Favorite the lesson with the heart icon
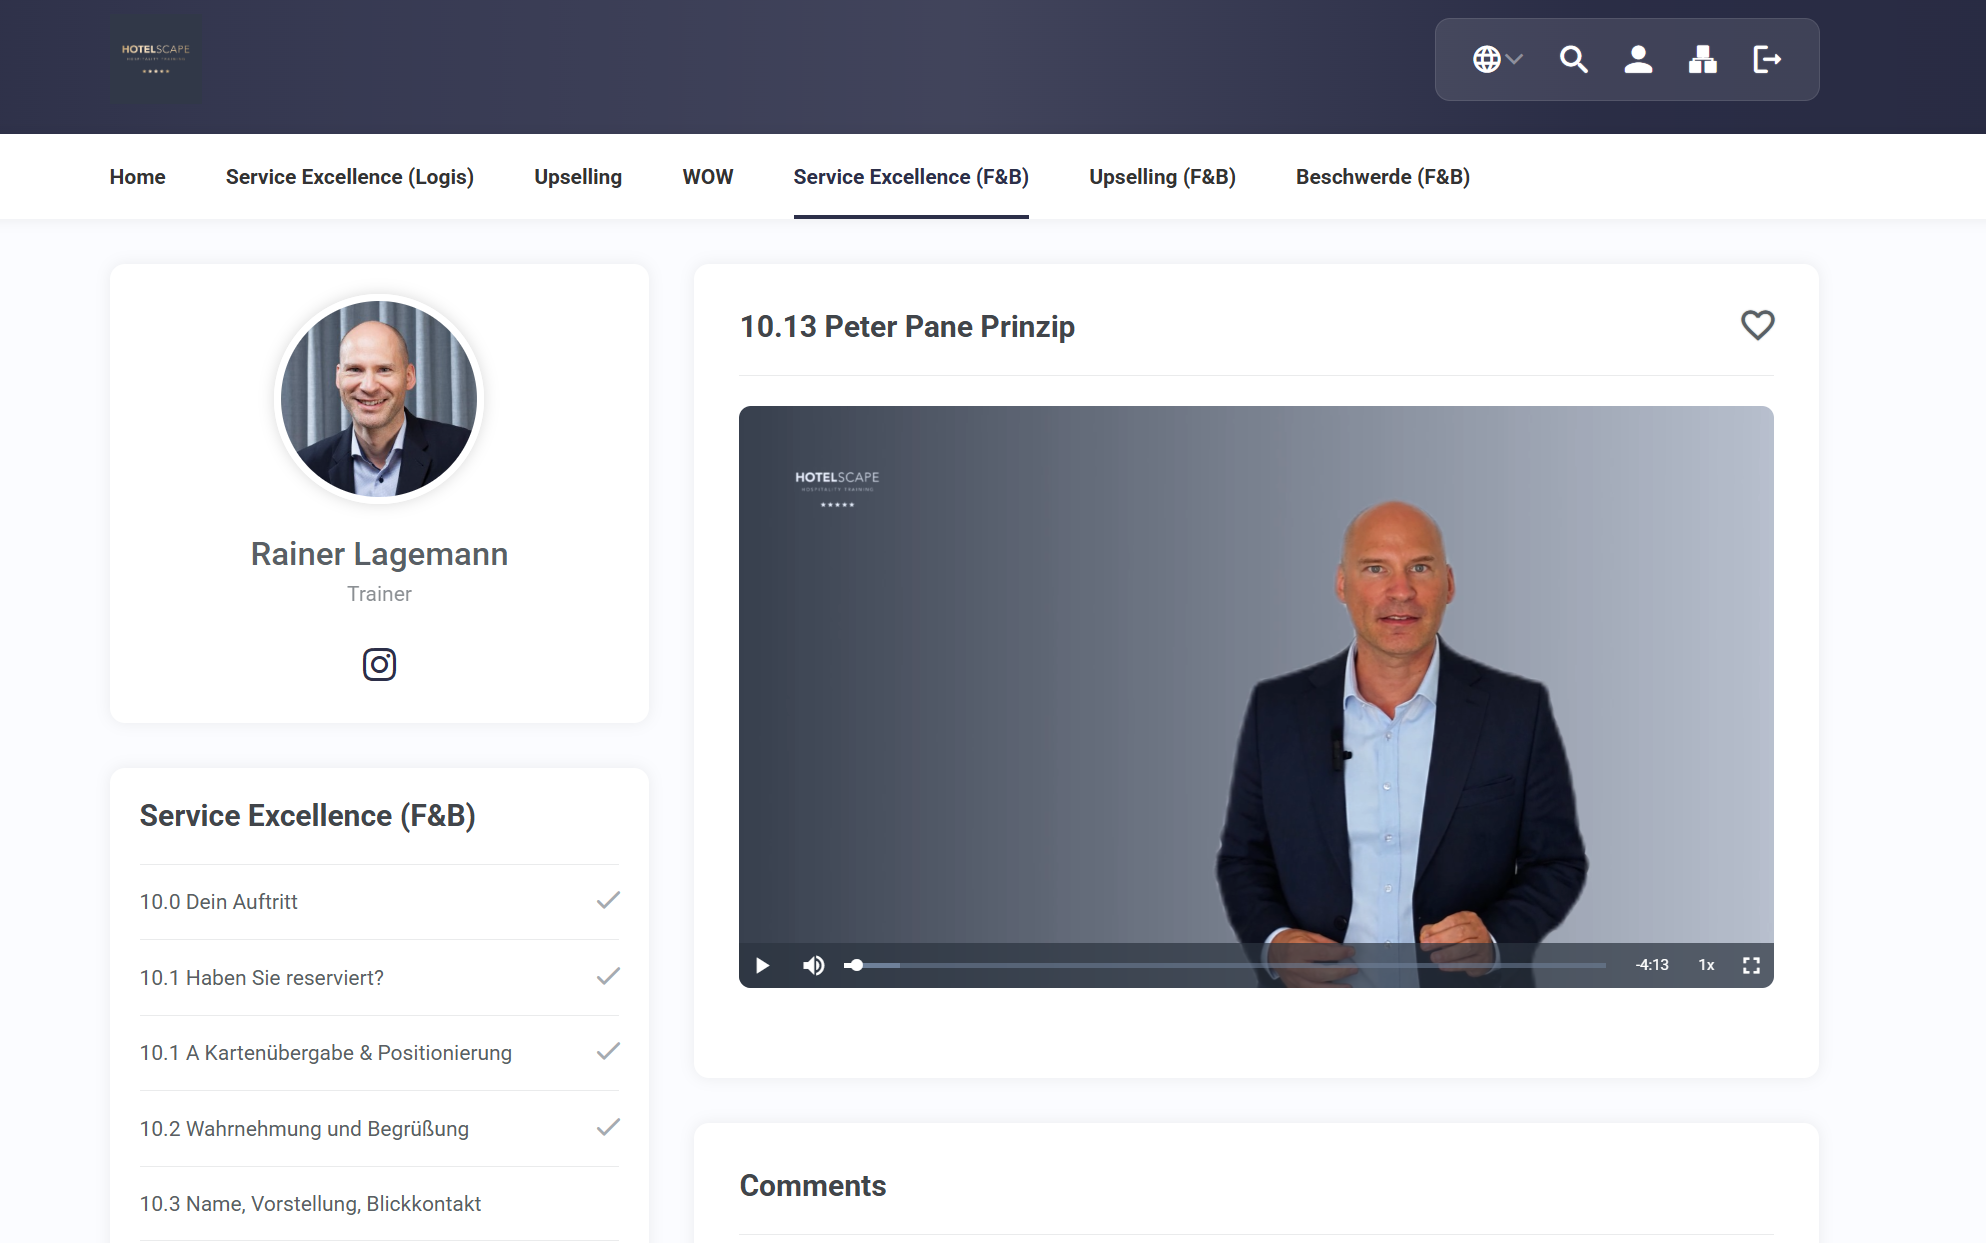 pyautogui.click(x=1757, y=325)
